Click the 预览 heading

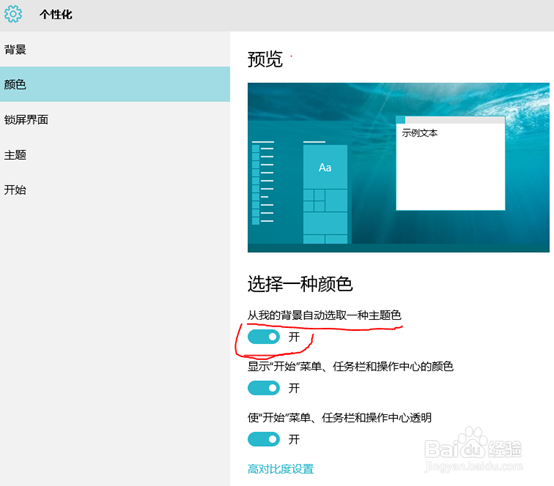click(265, 59)
